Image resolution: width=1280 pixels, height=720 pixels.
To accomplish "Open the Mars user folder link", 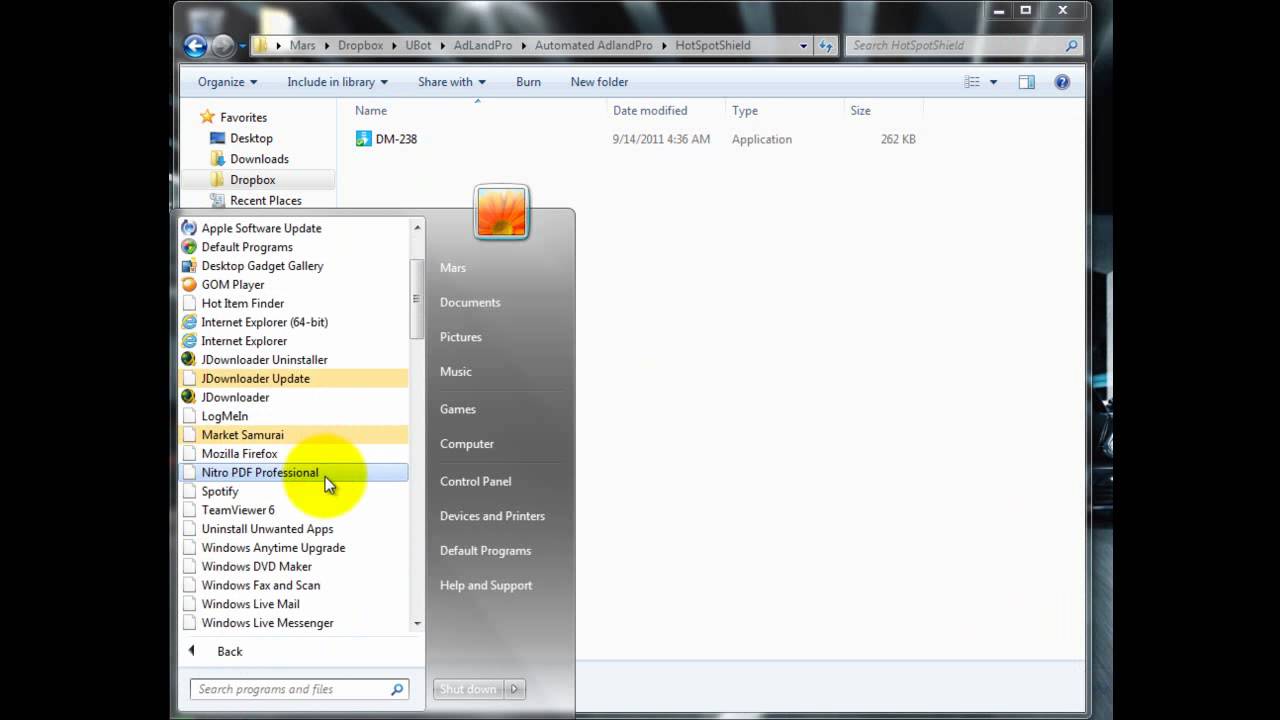I will coord(453,267).
